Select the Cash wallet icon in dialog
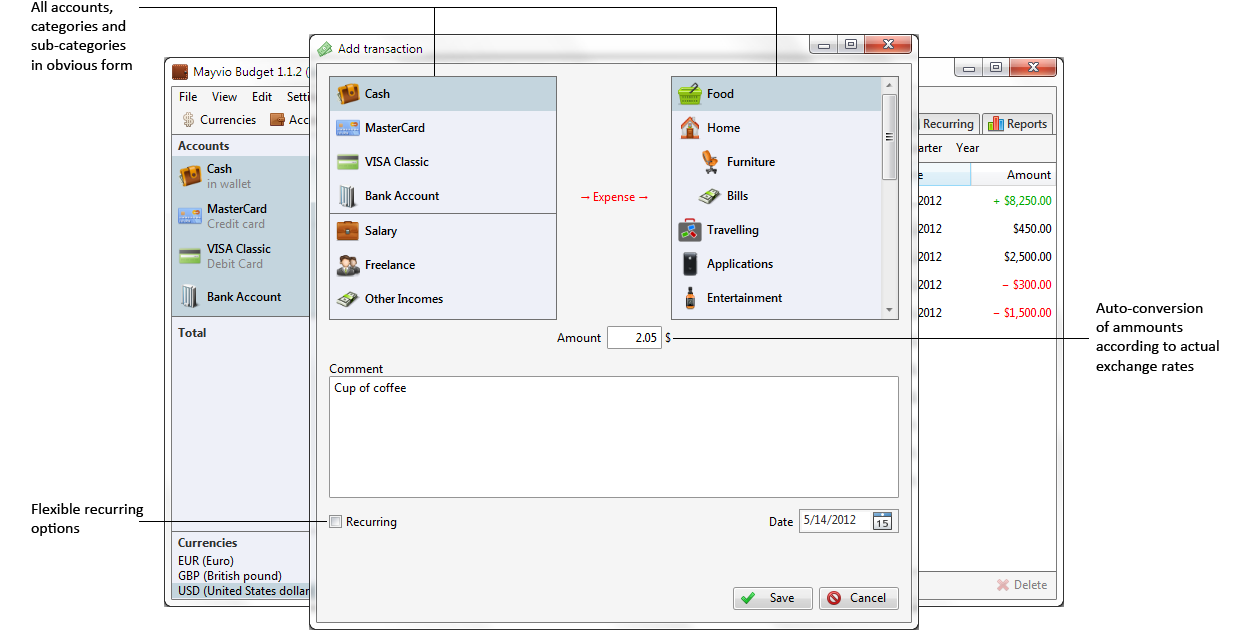This screenshot has height=630, width=1250. [348, 94]
